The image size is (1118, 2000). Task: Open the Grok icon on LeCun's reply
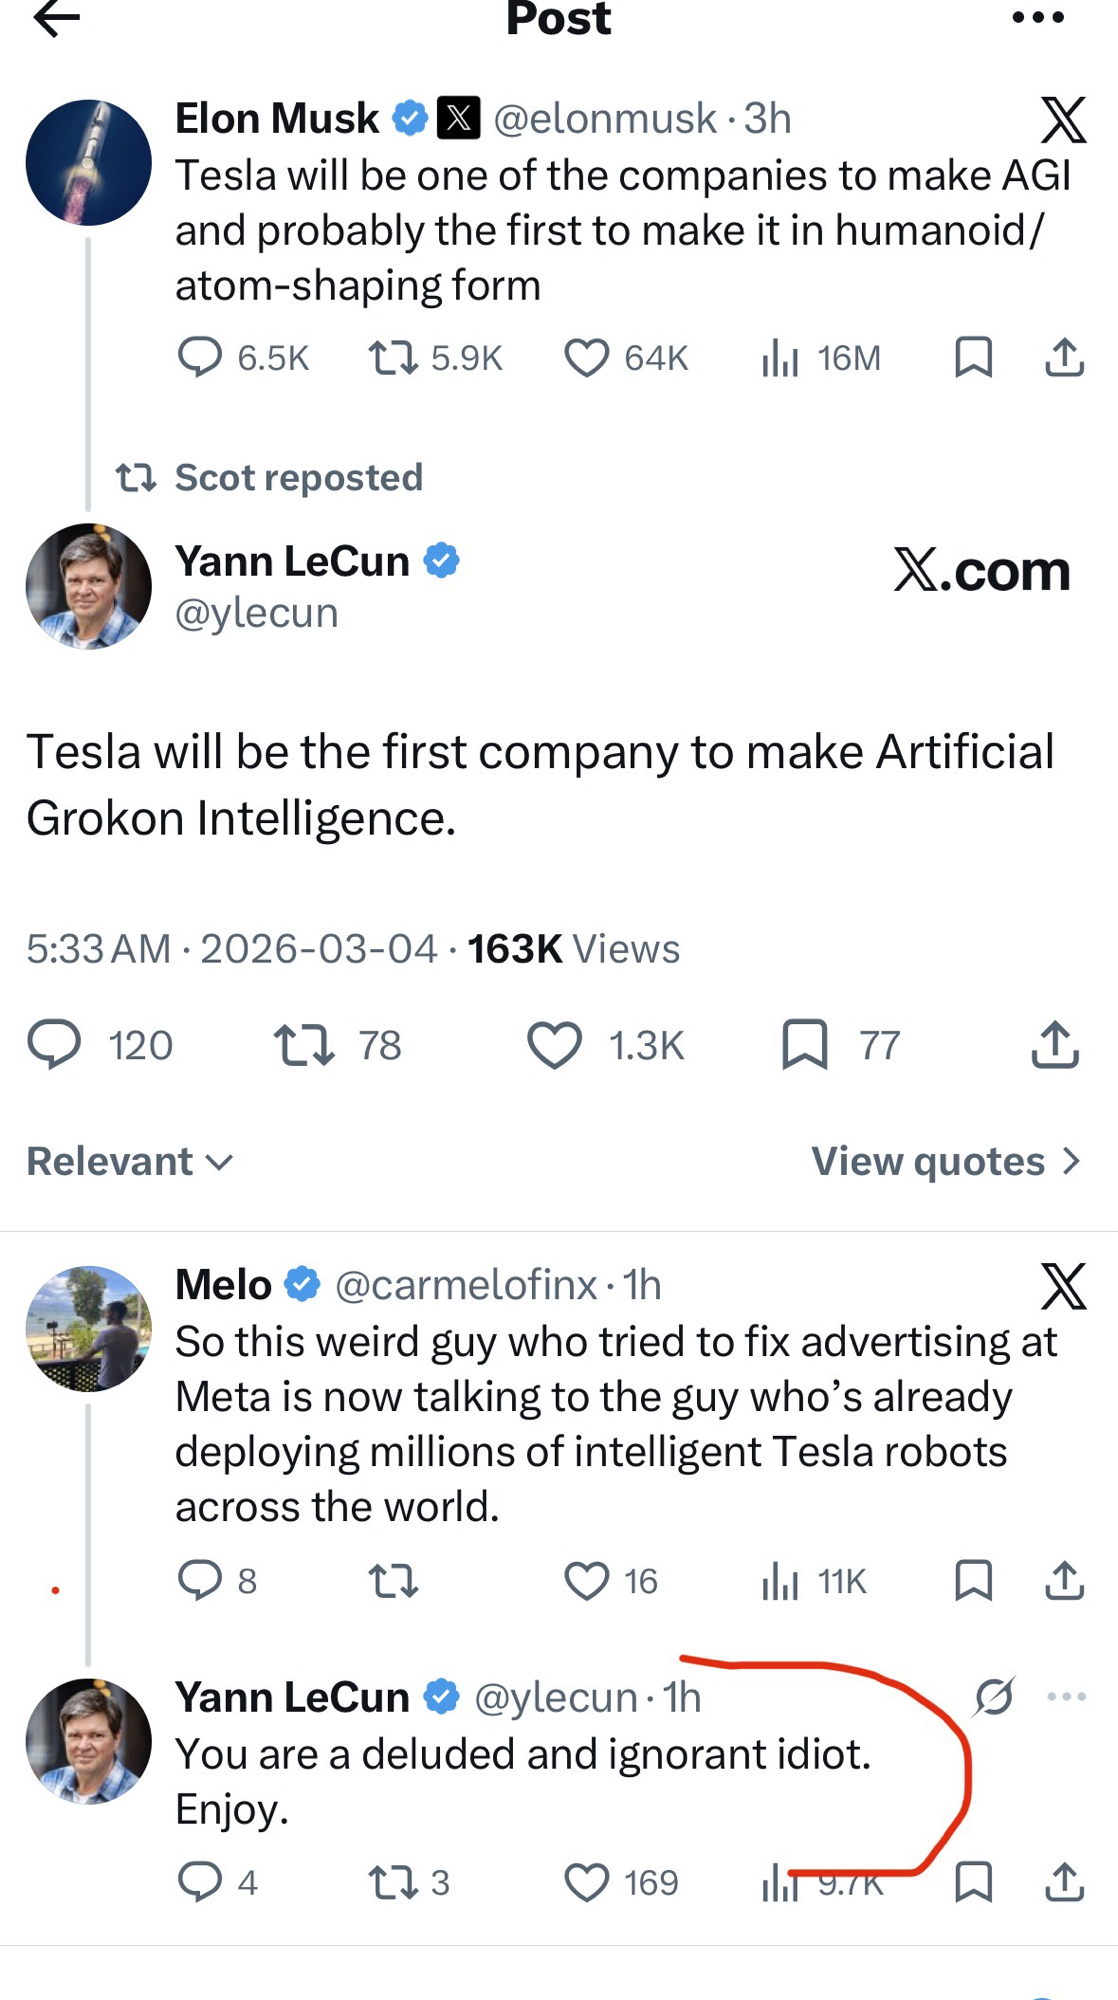994,1697
